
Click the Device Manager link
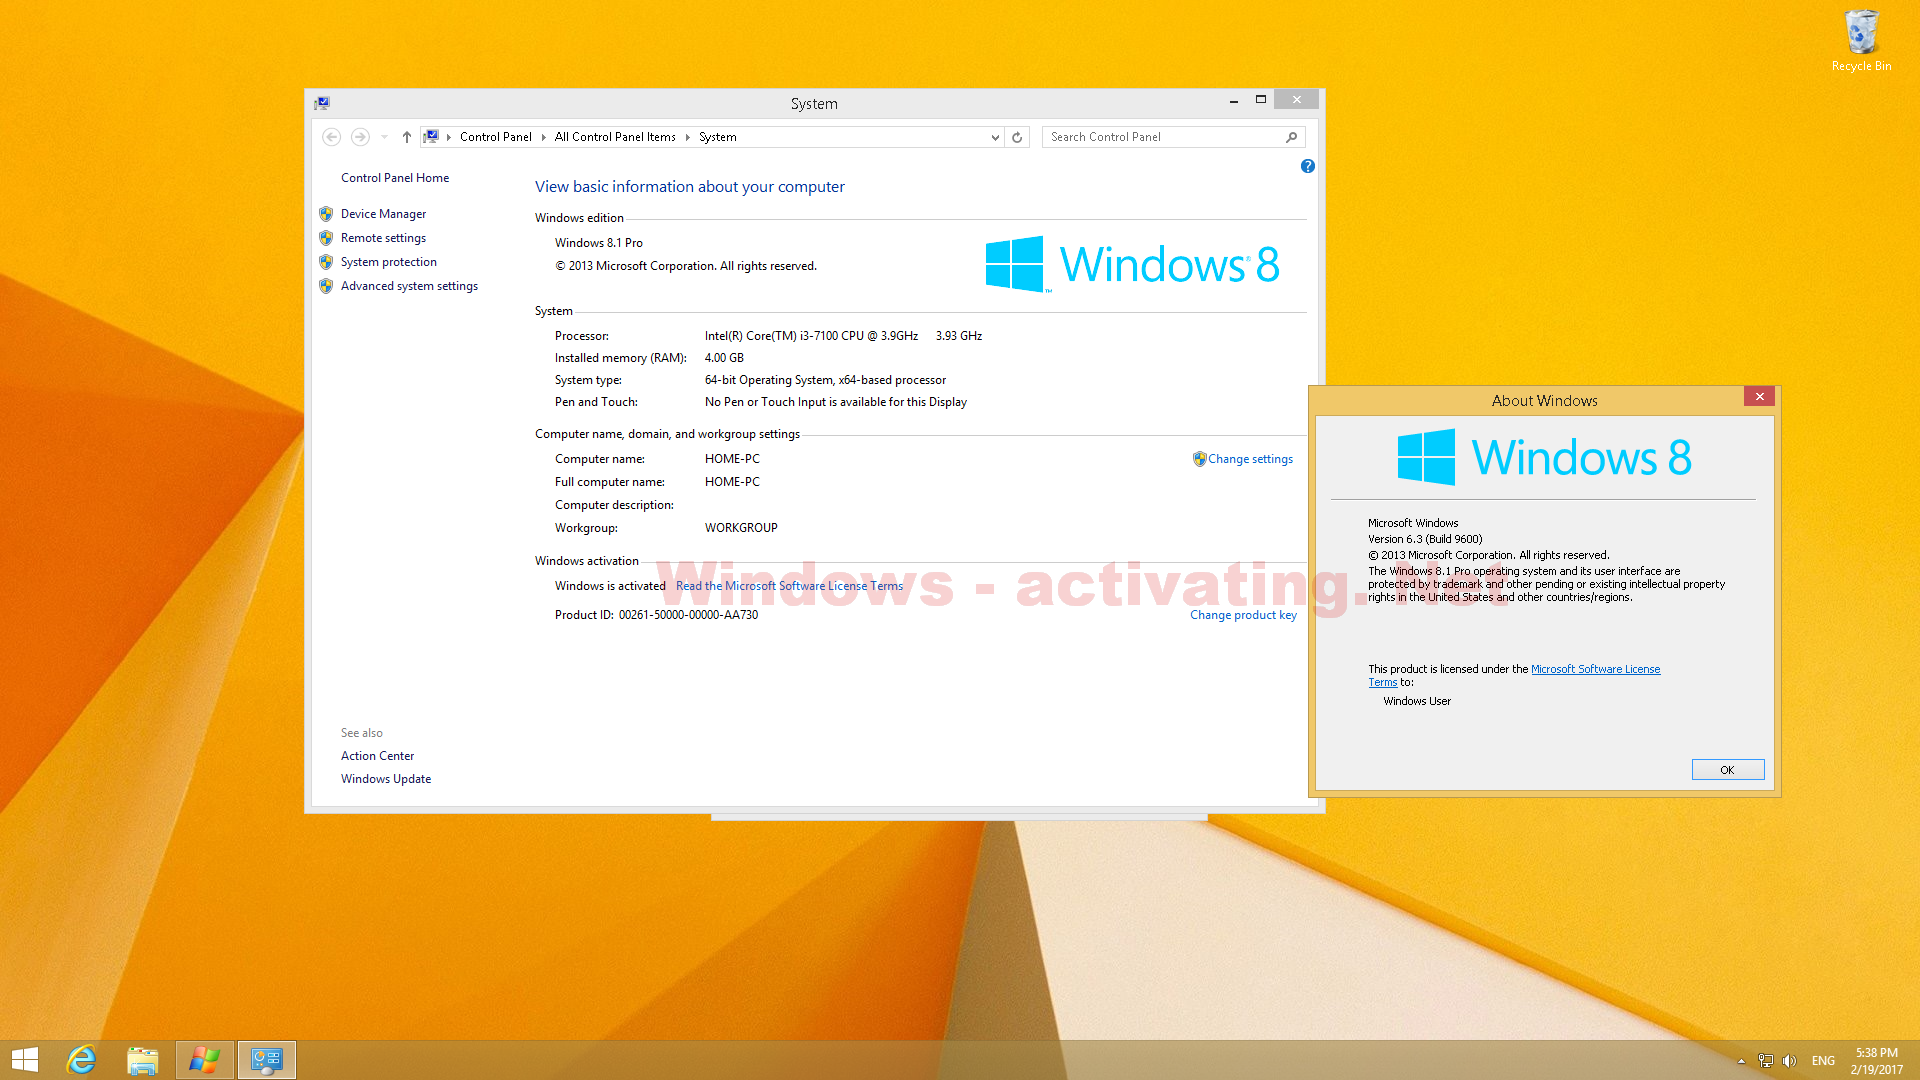381,212
